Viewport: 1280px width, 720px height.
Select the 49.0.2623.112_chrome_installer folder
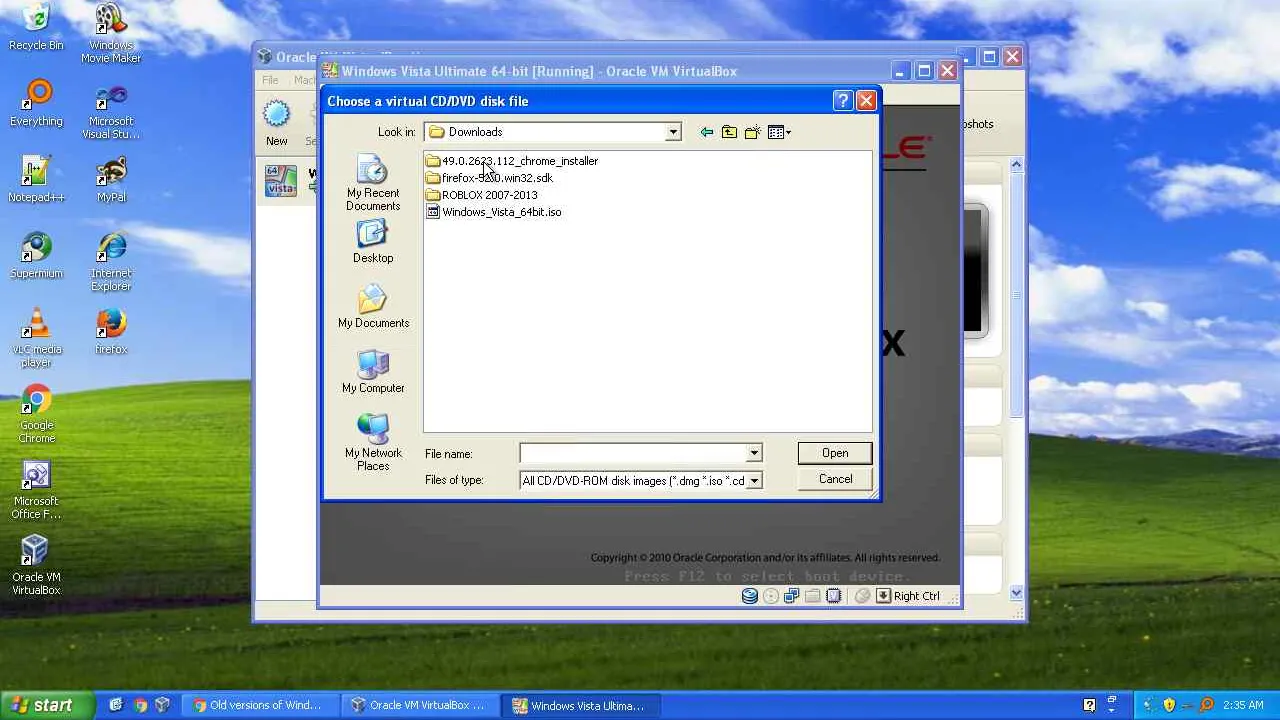pos(511,161)
